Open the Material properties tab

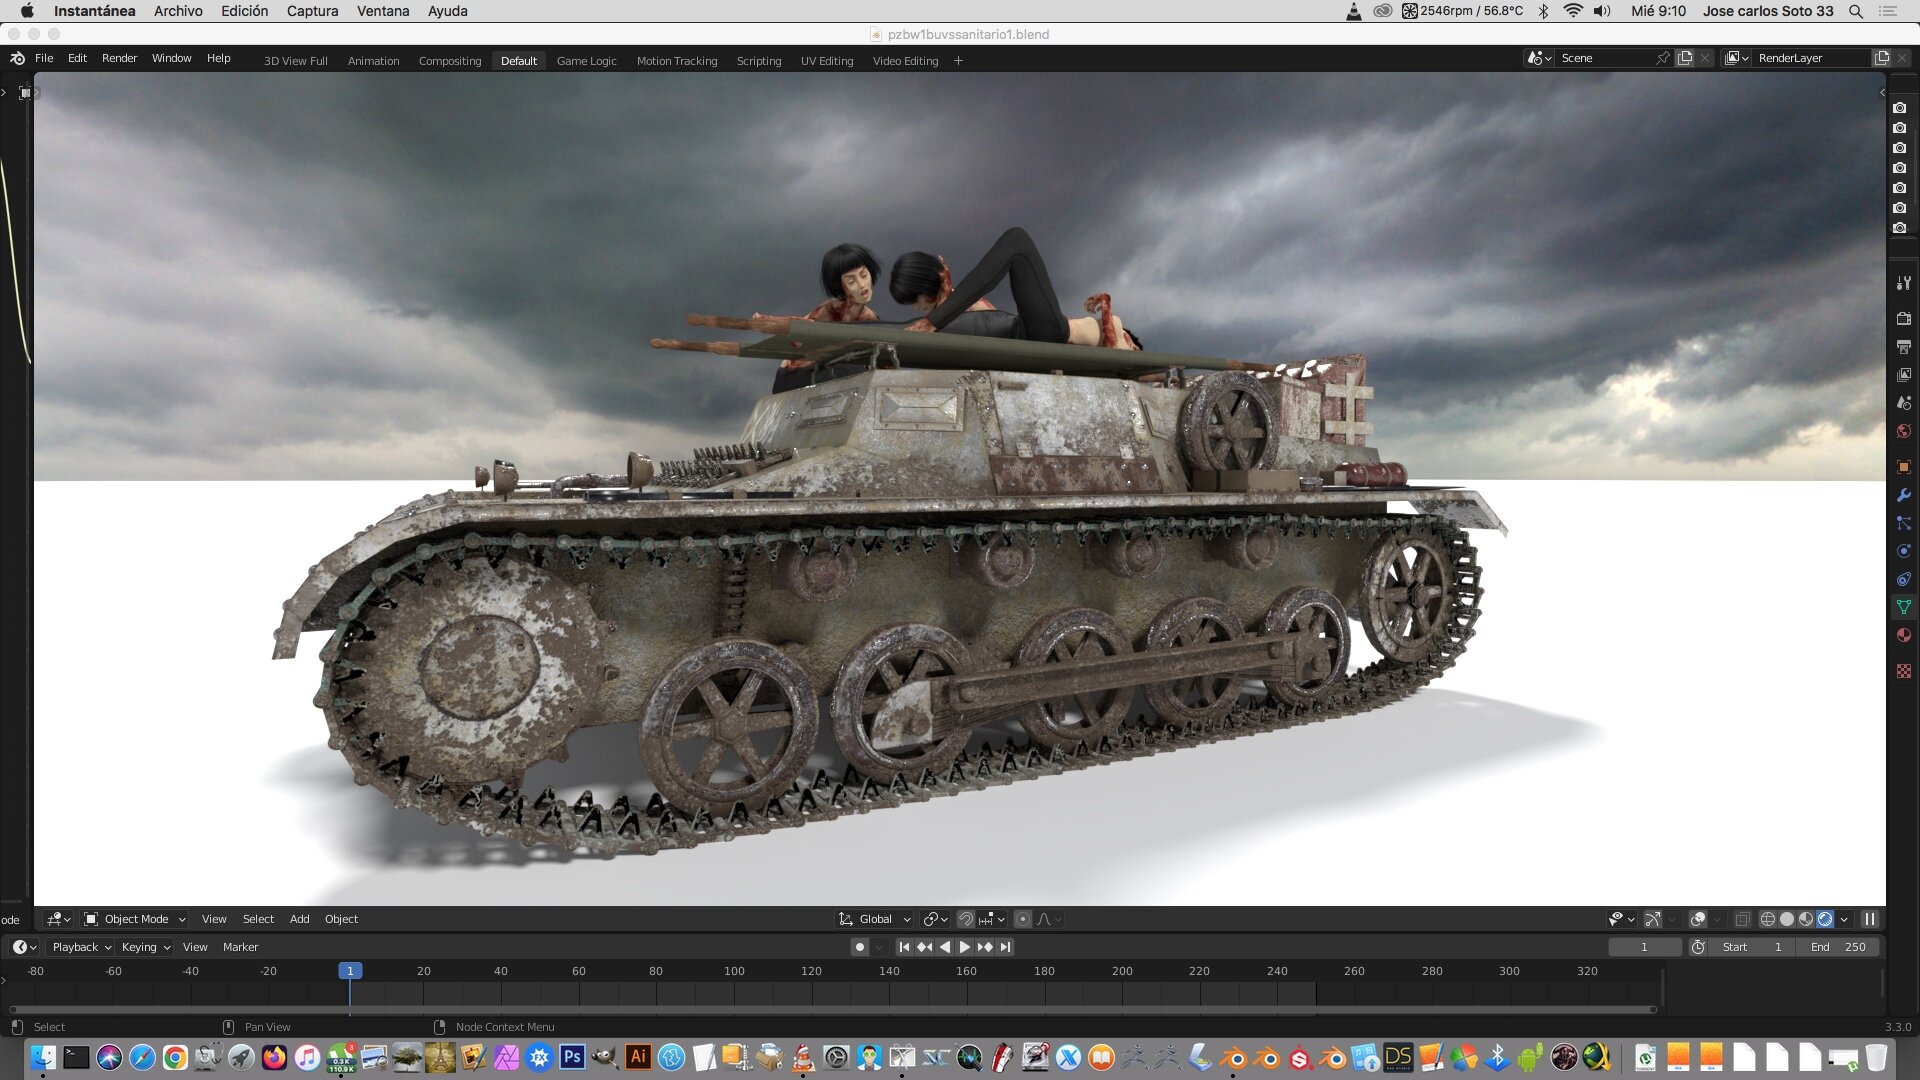click(x=1903, y=635)
